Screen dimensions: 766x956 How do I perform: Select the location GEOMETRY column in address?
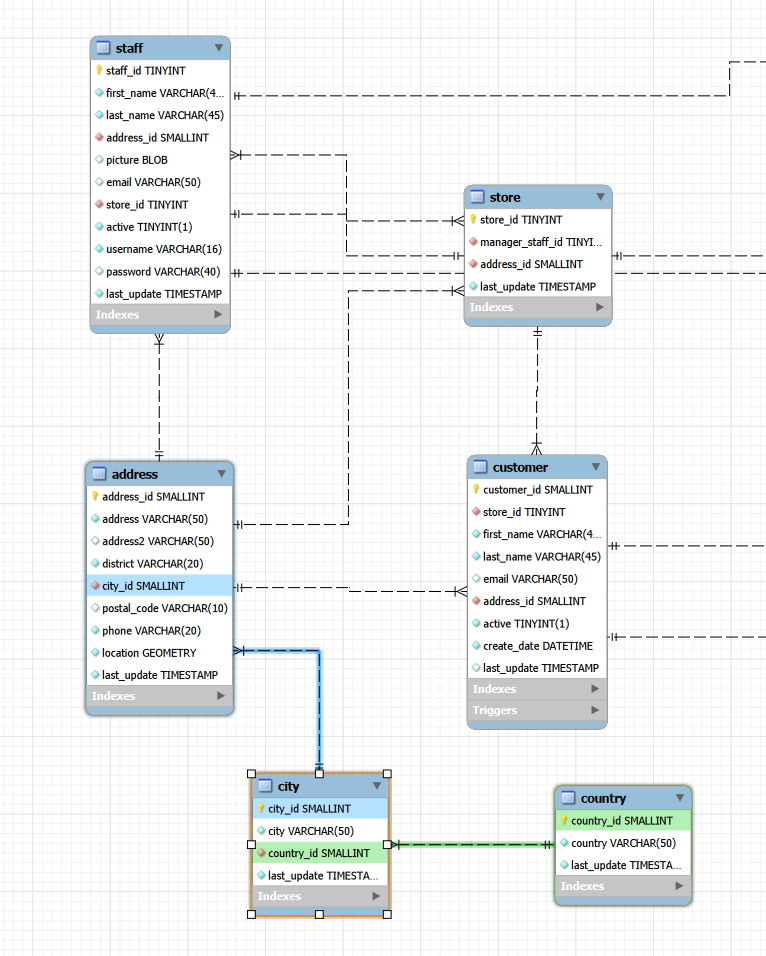point(150,653)
